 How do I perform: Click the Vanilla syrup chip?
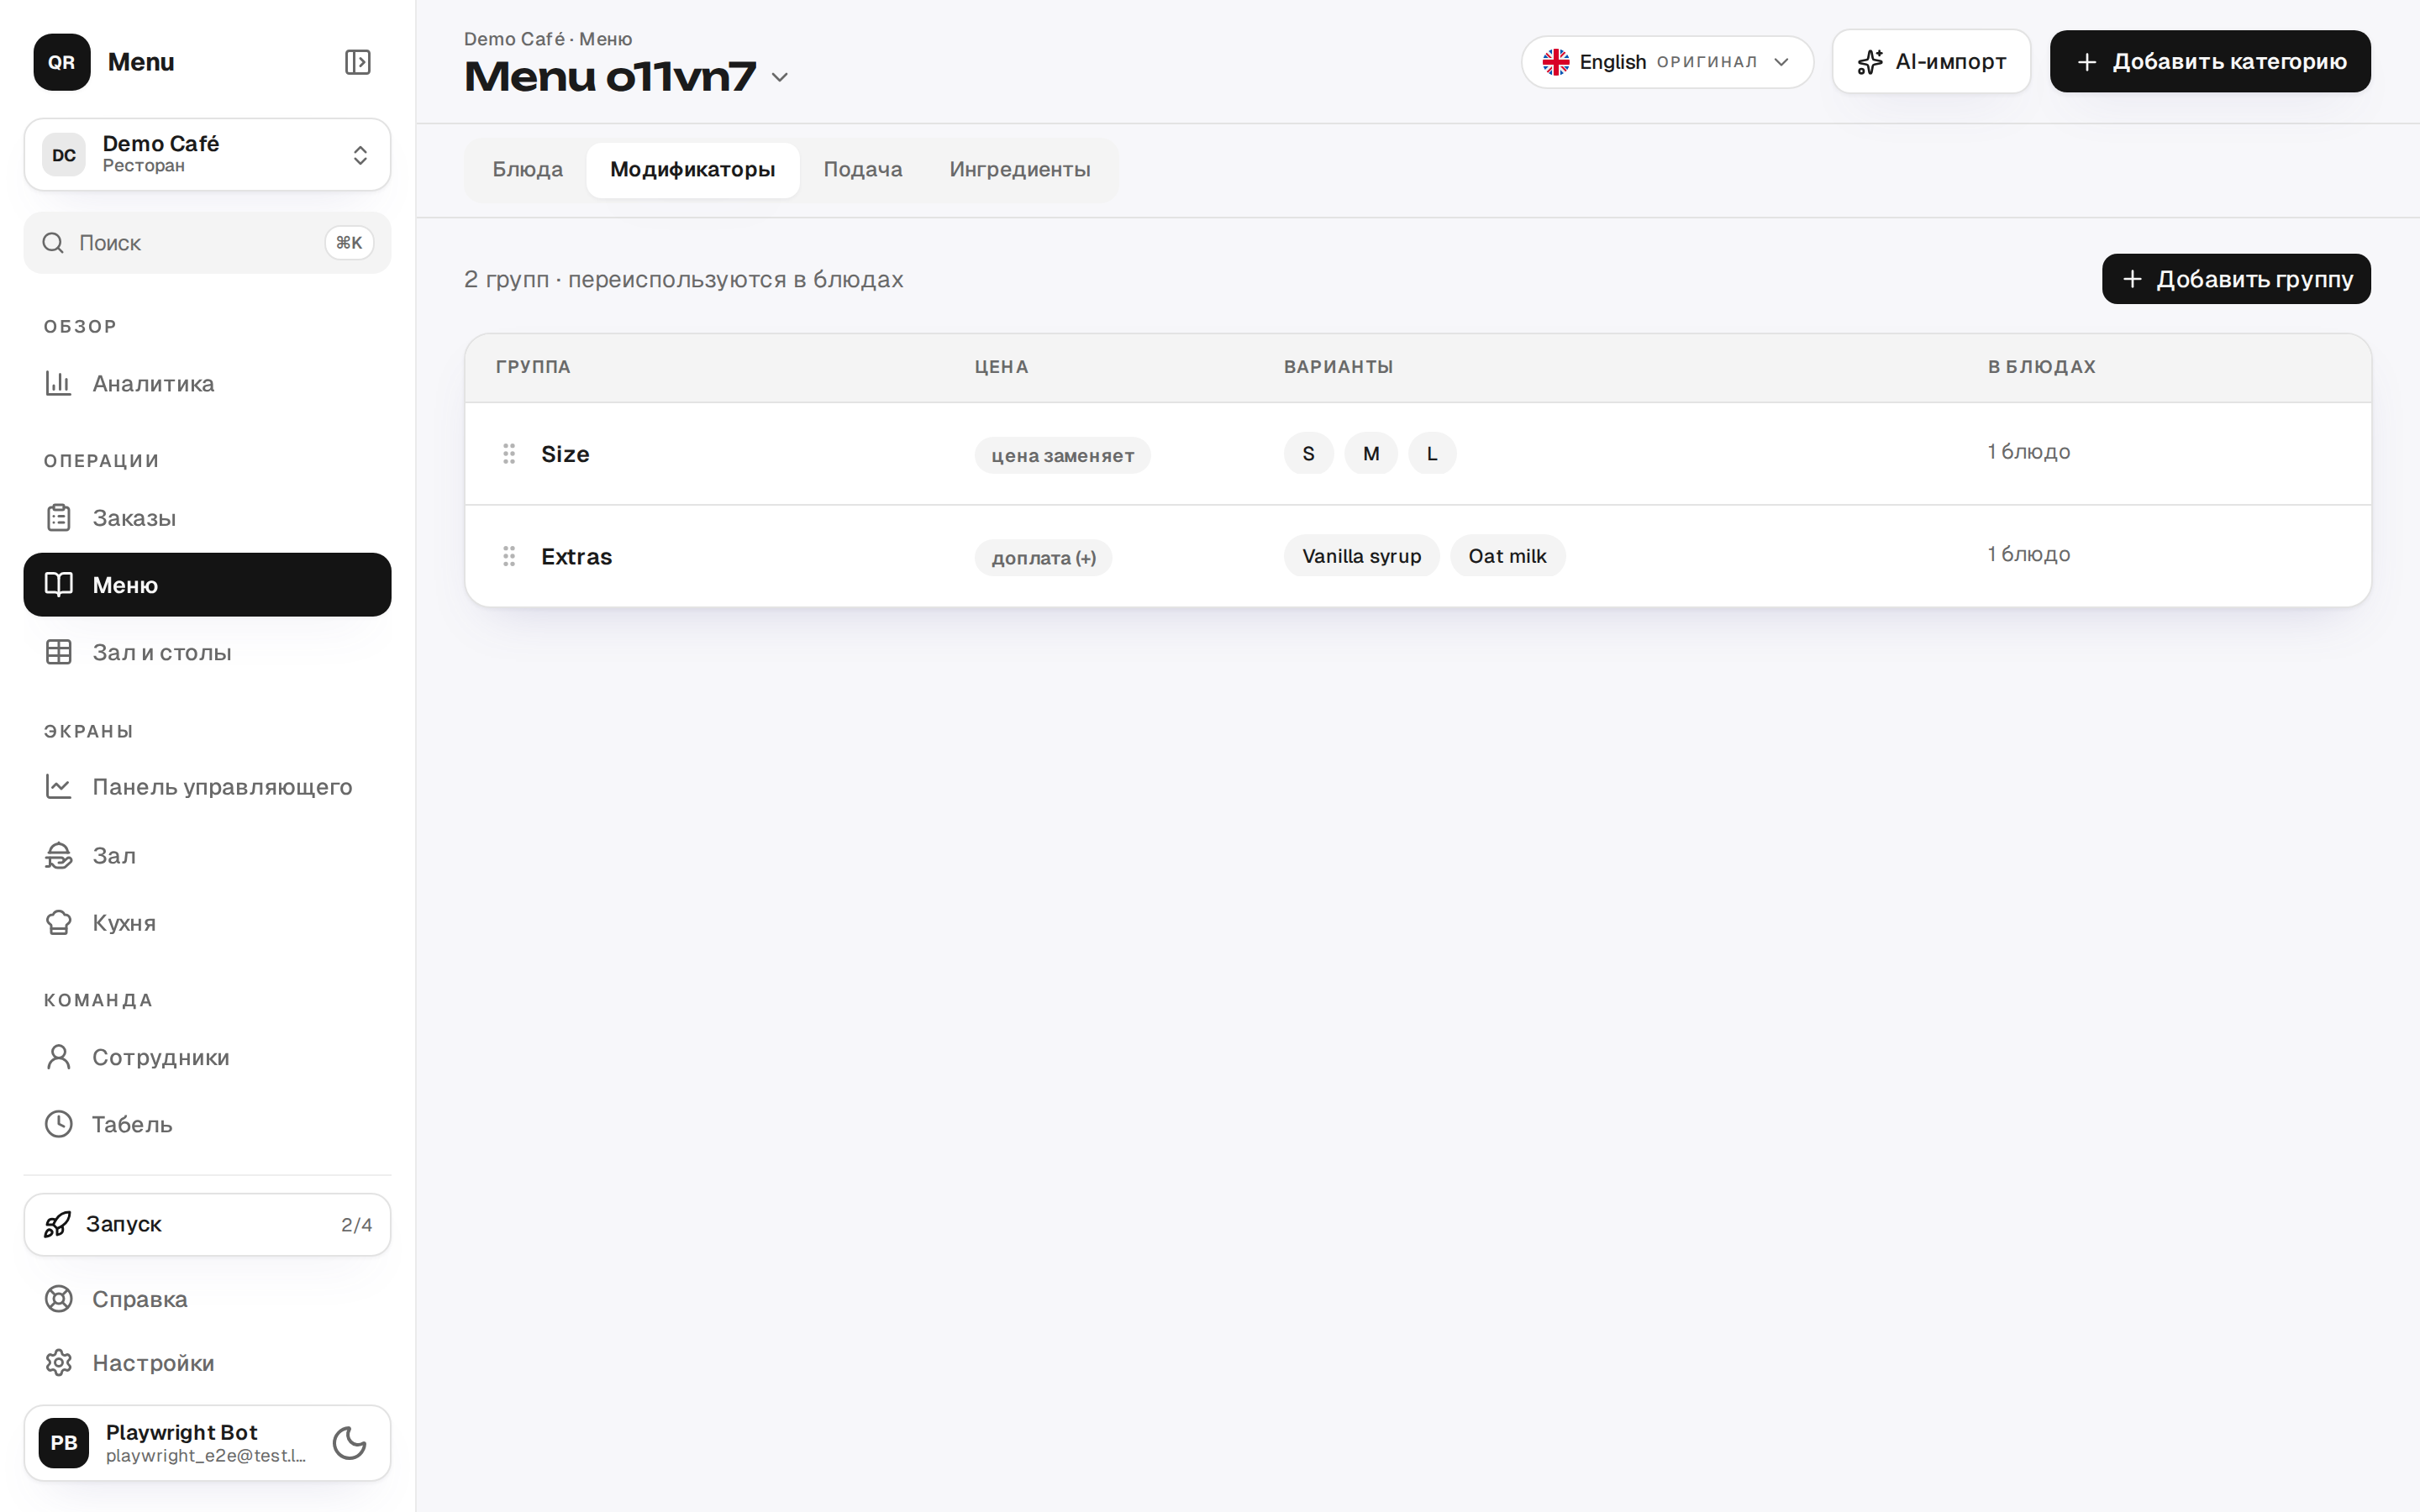coord(1361,556)
